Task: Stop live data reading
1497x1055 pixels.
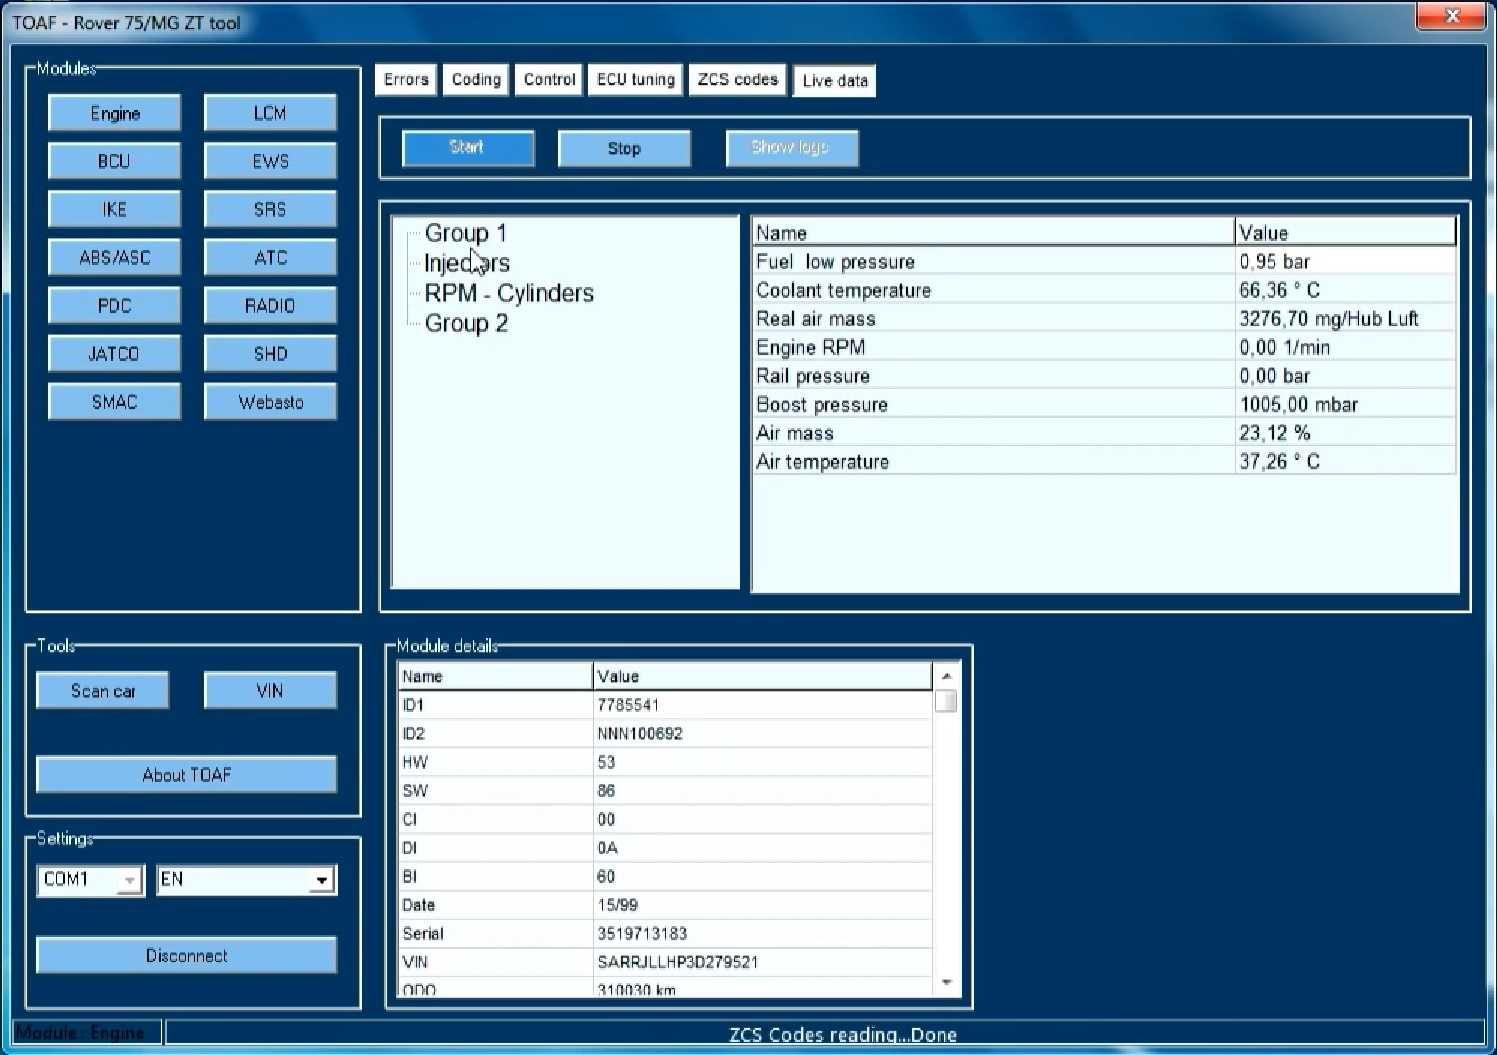Action: [x=624, y=148]
